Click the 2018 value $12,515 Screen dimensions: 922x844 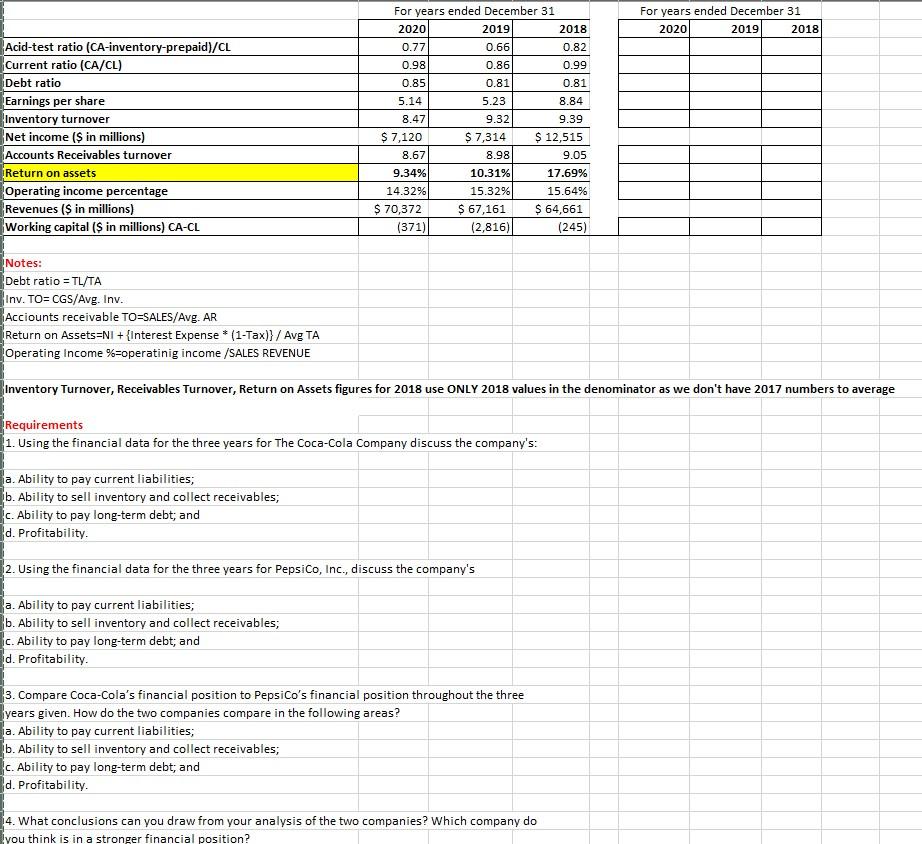point(557,136)
